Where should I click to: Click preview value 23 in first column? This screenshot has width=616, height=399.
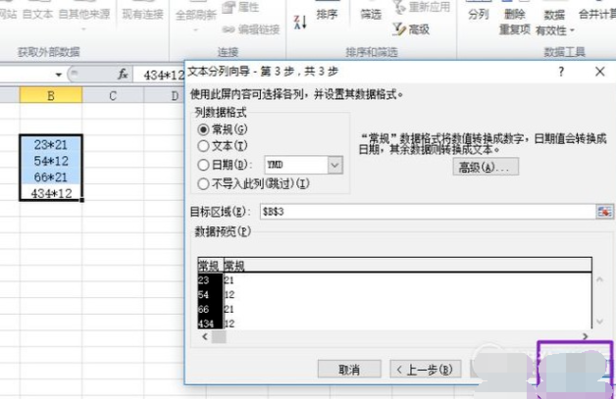(x=204, y=280)
